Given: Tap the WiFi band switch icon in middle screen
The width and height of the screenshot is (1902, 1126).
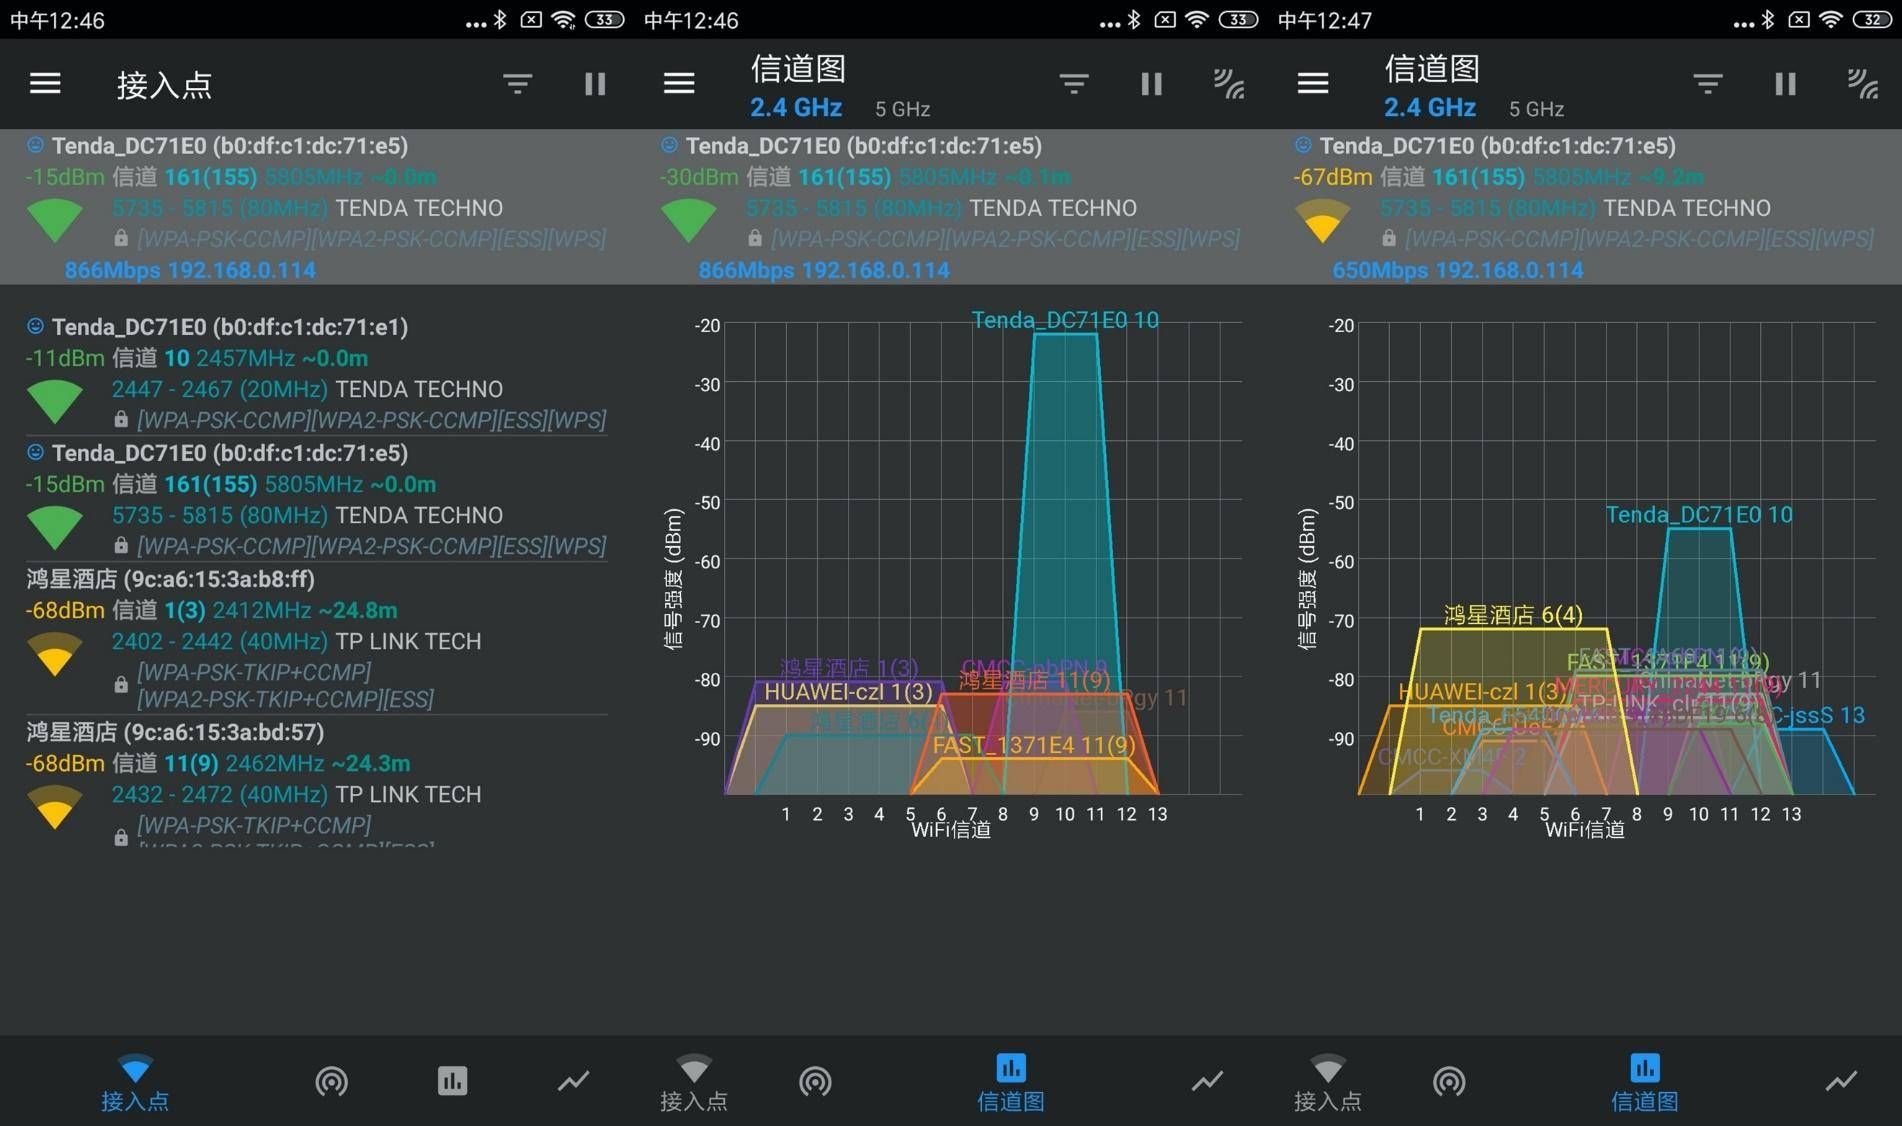Looking at the screenshot, I should 1229,84.
